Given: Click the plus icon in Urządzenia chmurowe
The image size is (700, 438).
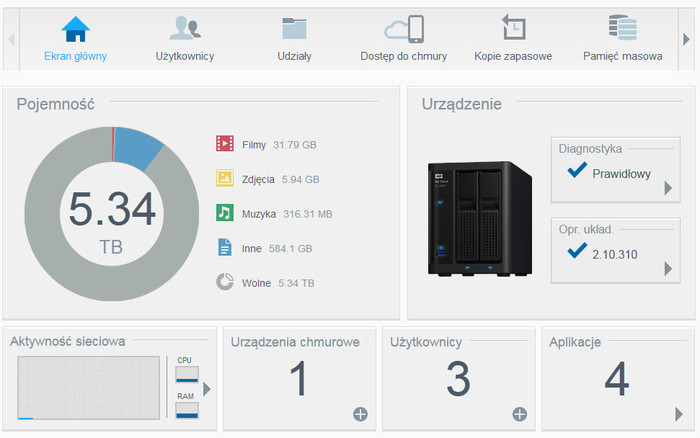Looking at the screenshot, I should [x=360, y=414].
